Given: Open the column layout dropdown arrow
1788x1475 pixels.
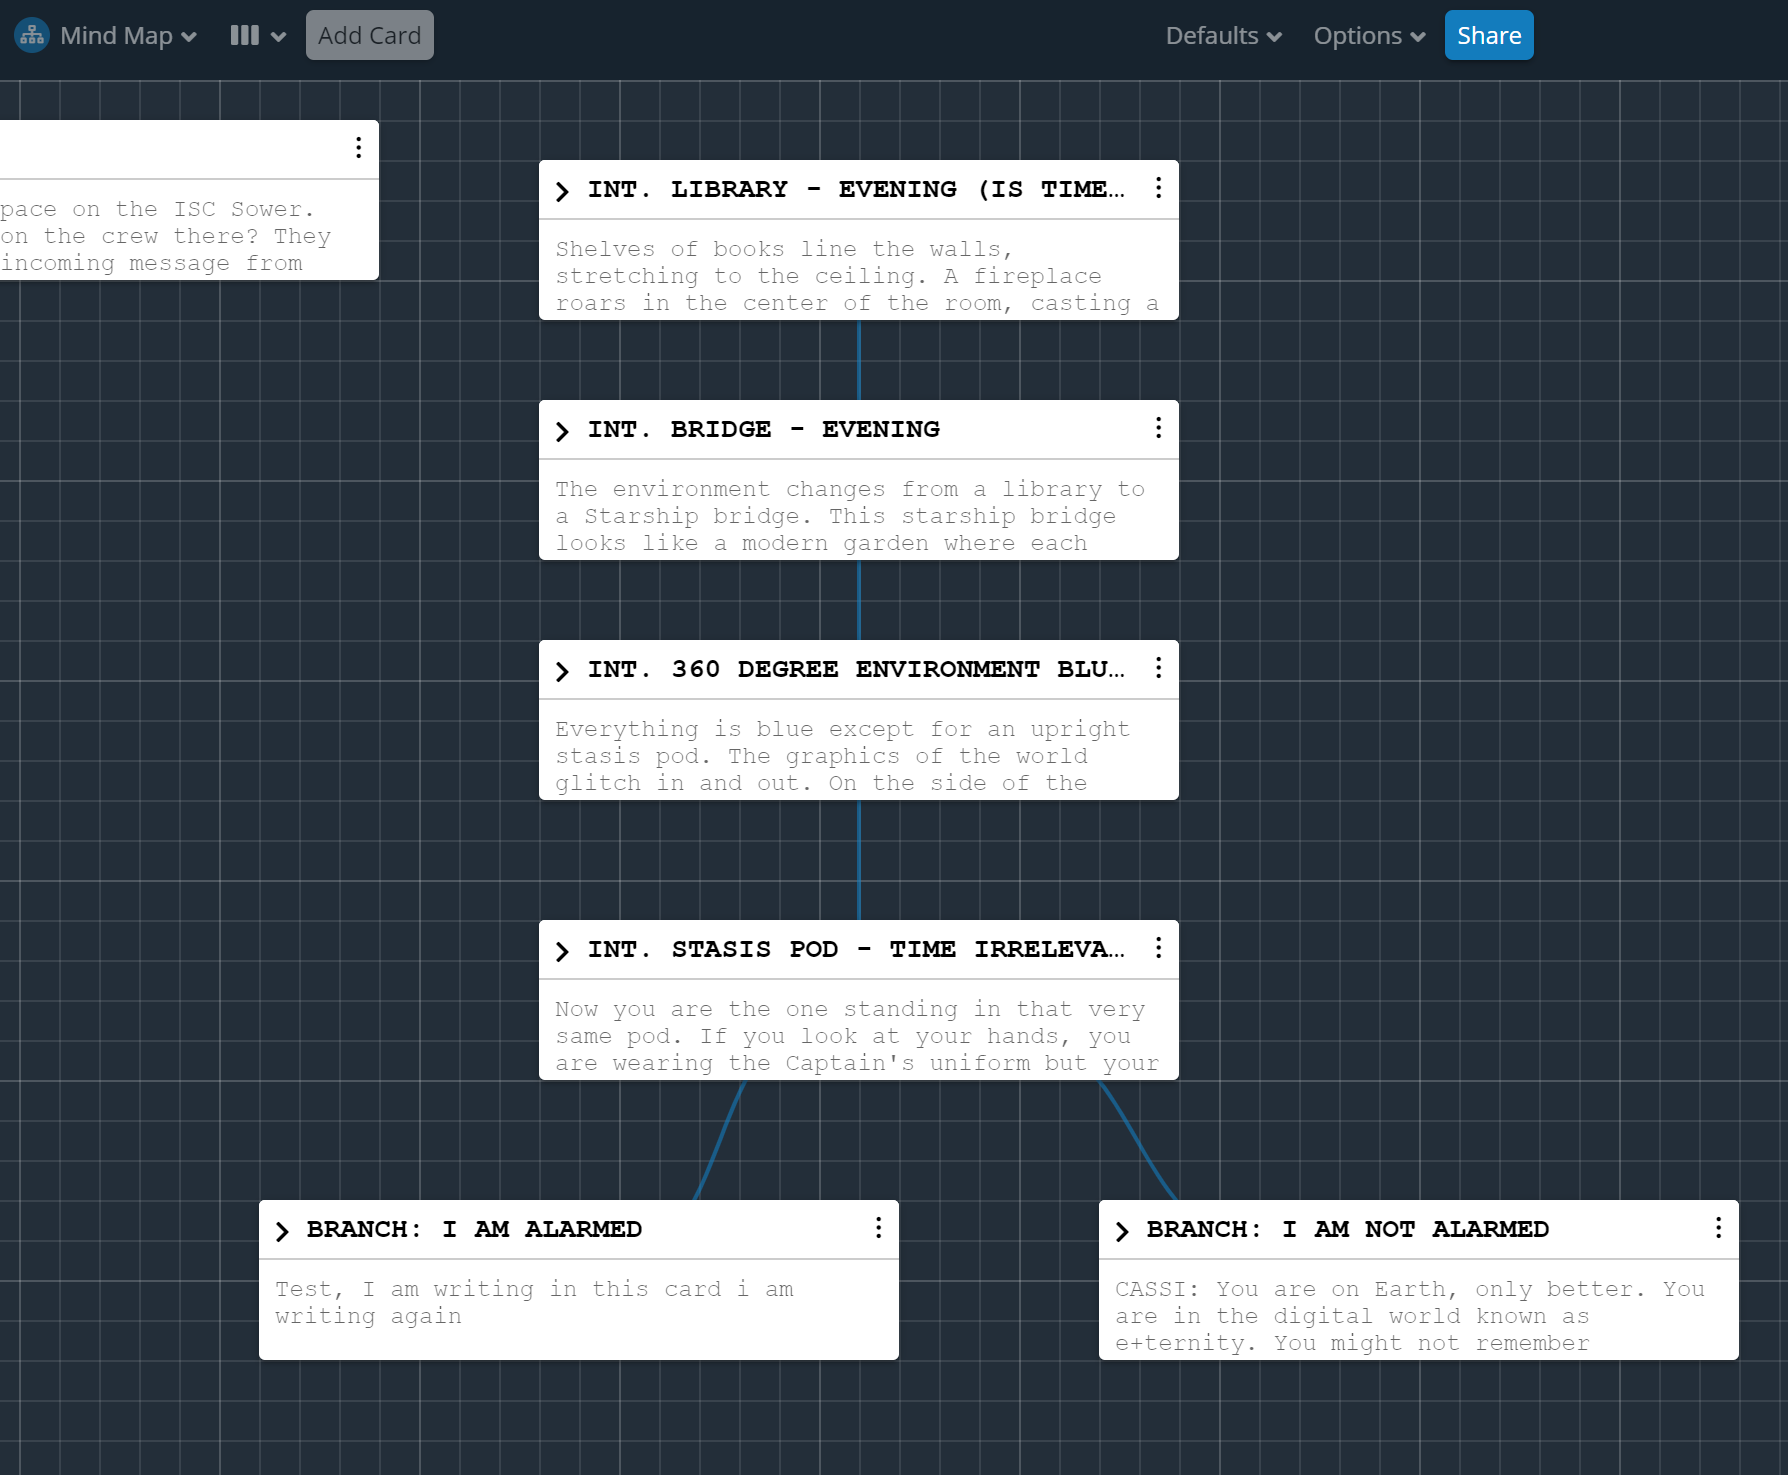Looking at the screenshot, I should (277, 36).
